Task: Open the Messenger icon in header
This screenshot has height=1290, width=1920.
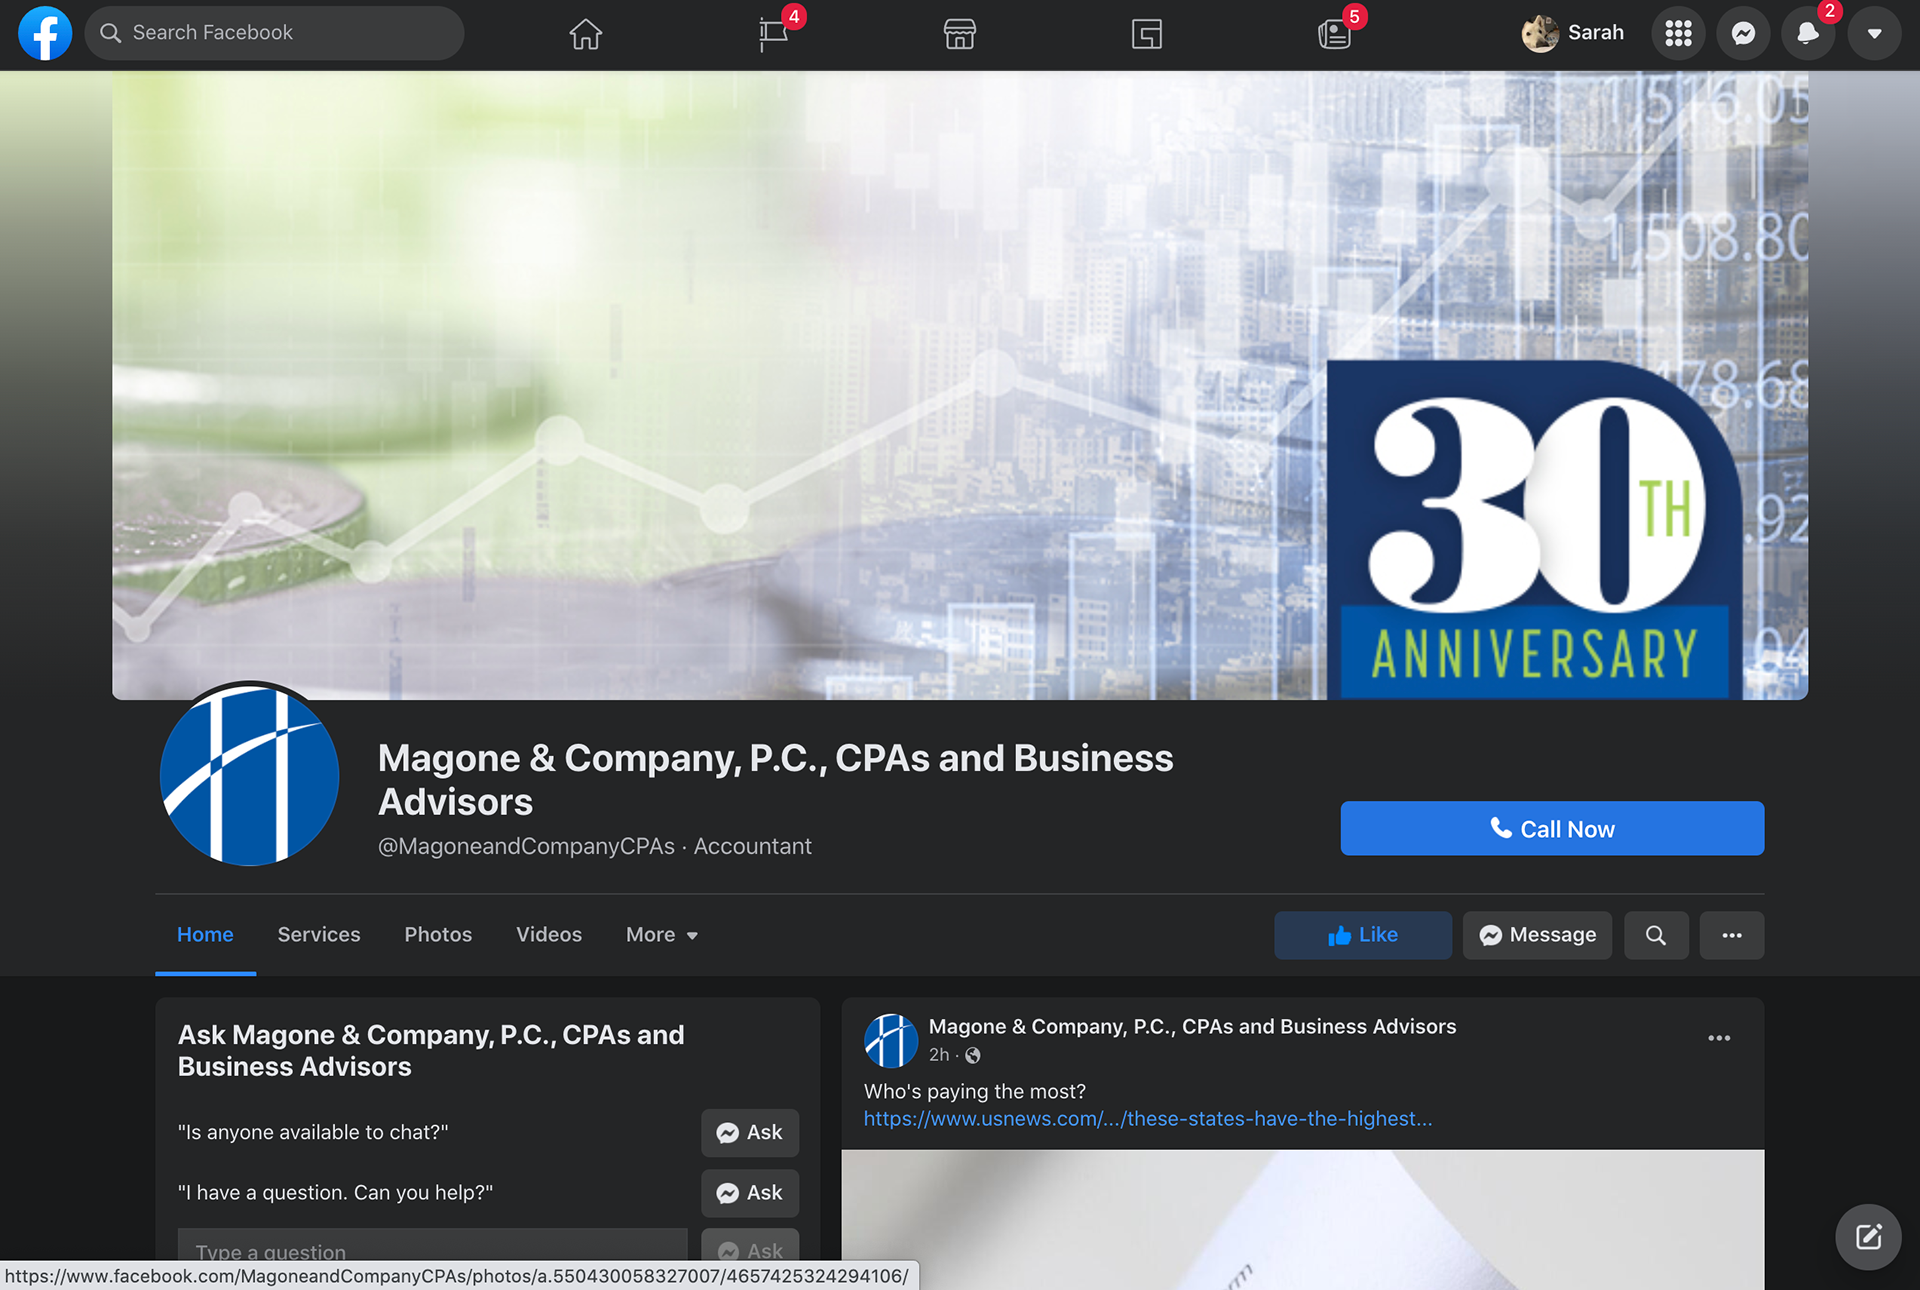Action: click(x=1743, y=34)
